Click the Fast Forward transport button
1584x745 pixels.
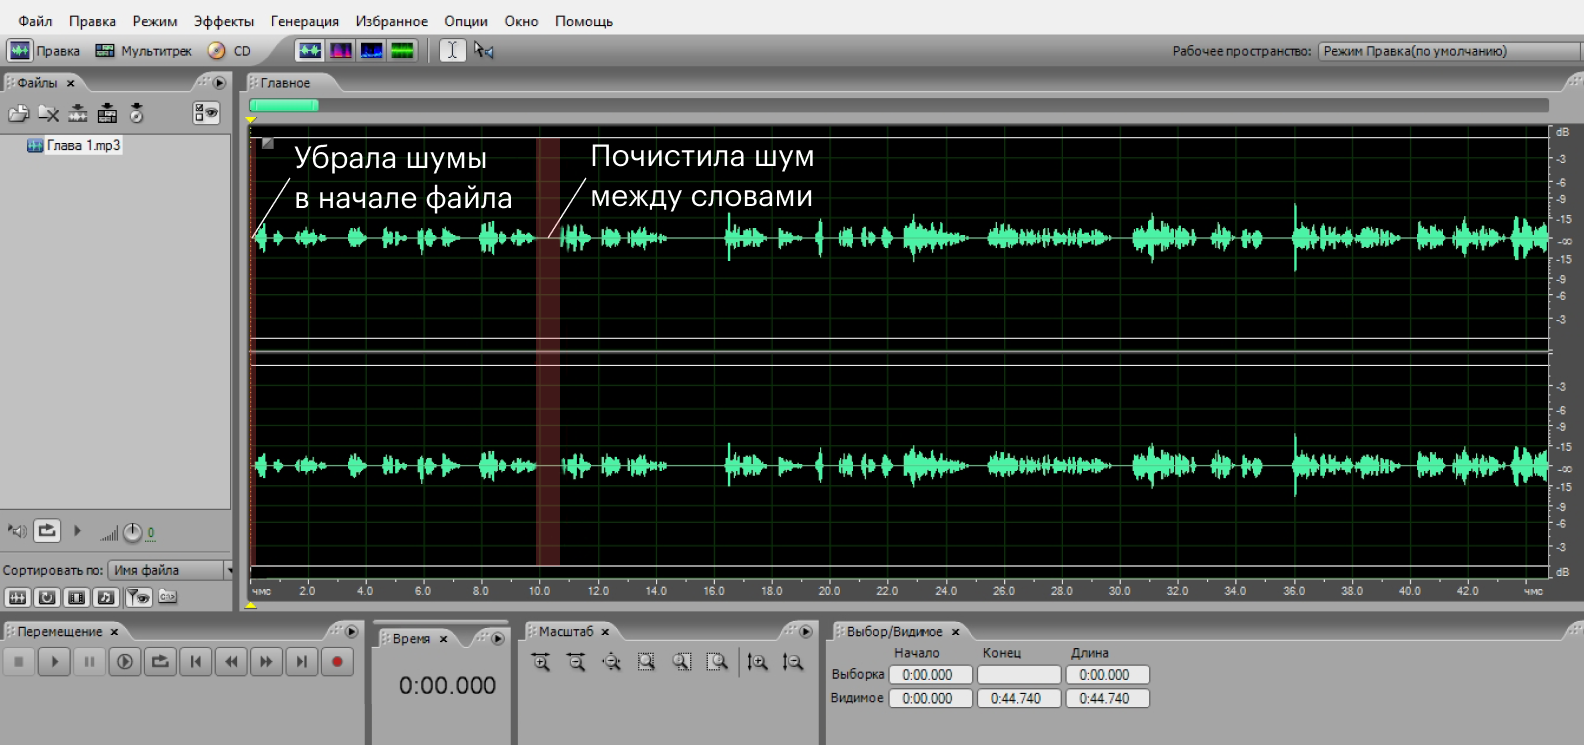coord(266,661)
